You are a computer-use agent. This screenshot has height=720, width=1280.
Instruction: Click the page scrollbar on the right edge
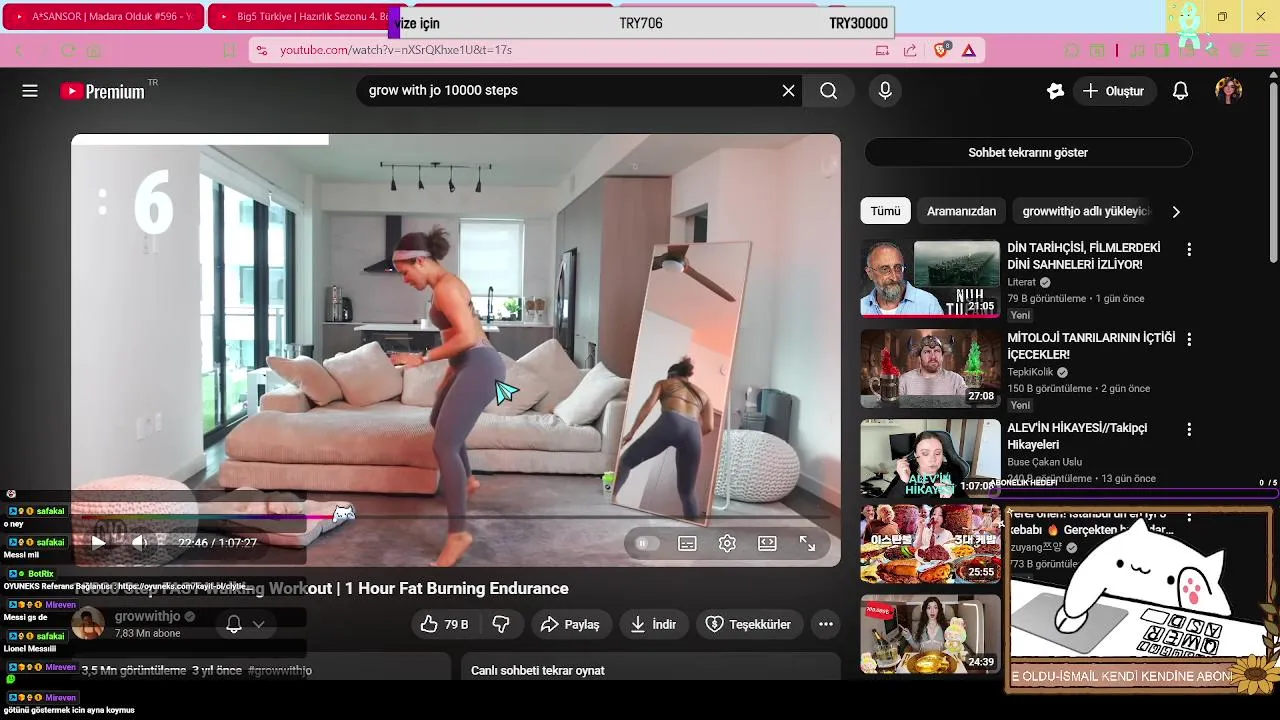click(1273, 170)
